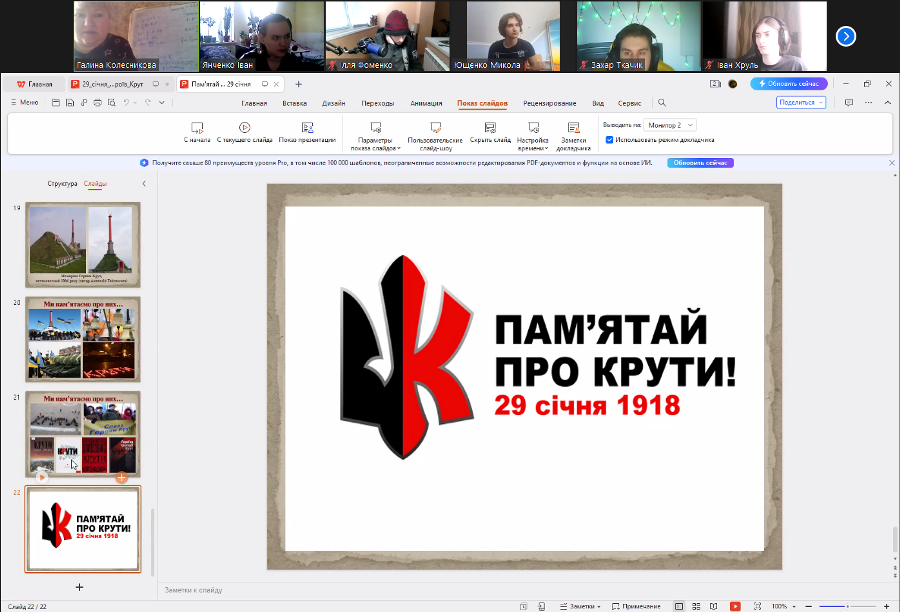The width and height of the screenshot is (900, 612).
Task: Click the redo arrow
Action: pyautogui.click(x=148, y=103)
